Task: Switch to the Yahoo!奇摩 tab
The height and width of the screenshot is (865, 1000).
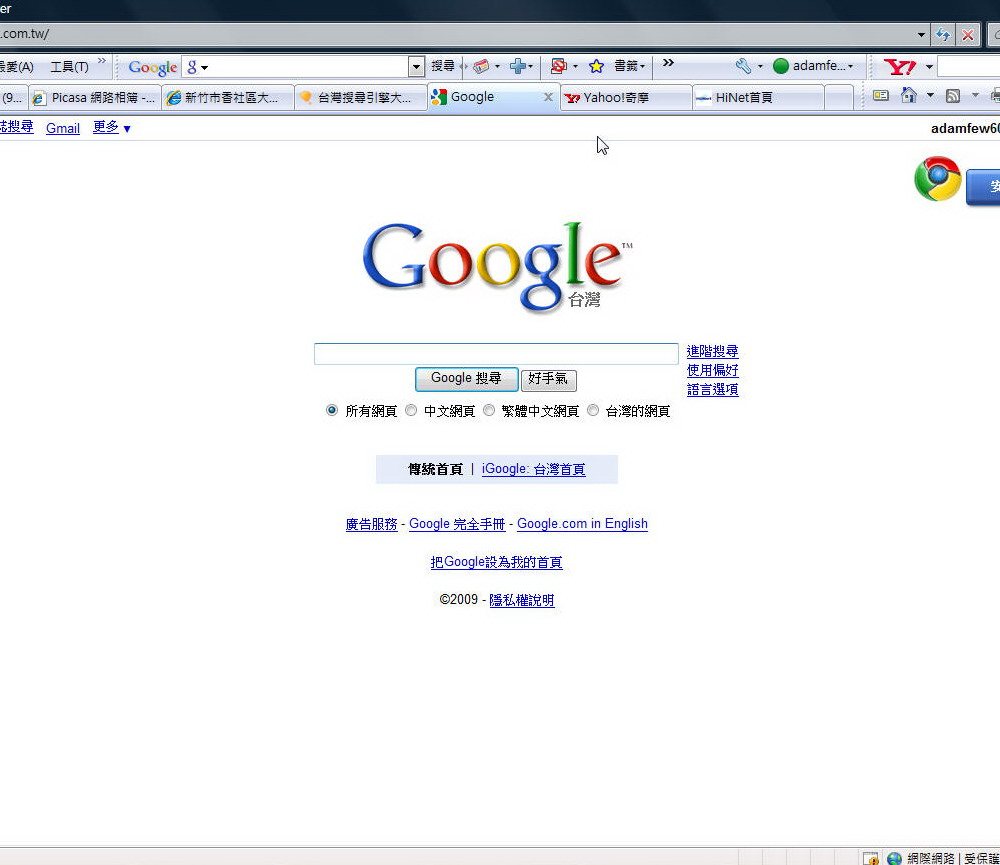Action: [x=626, y=98]
